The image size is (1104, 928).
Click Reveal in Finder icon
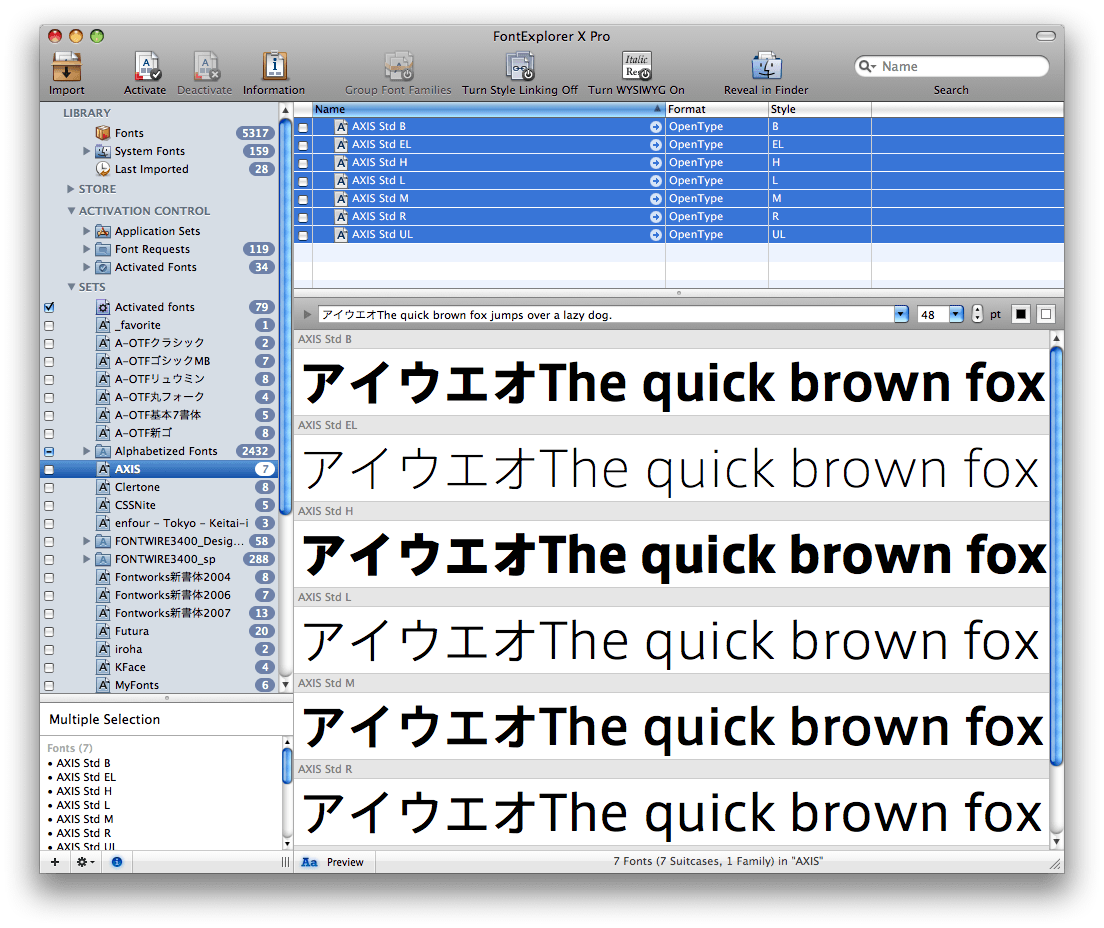coord(766,67)
